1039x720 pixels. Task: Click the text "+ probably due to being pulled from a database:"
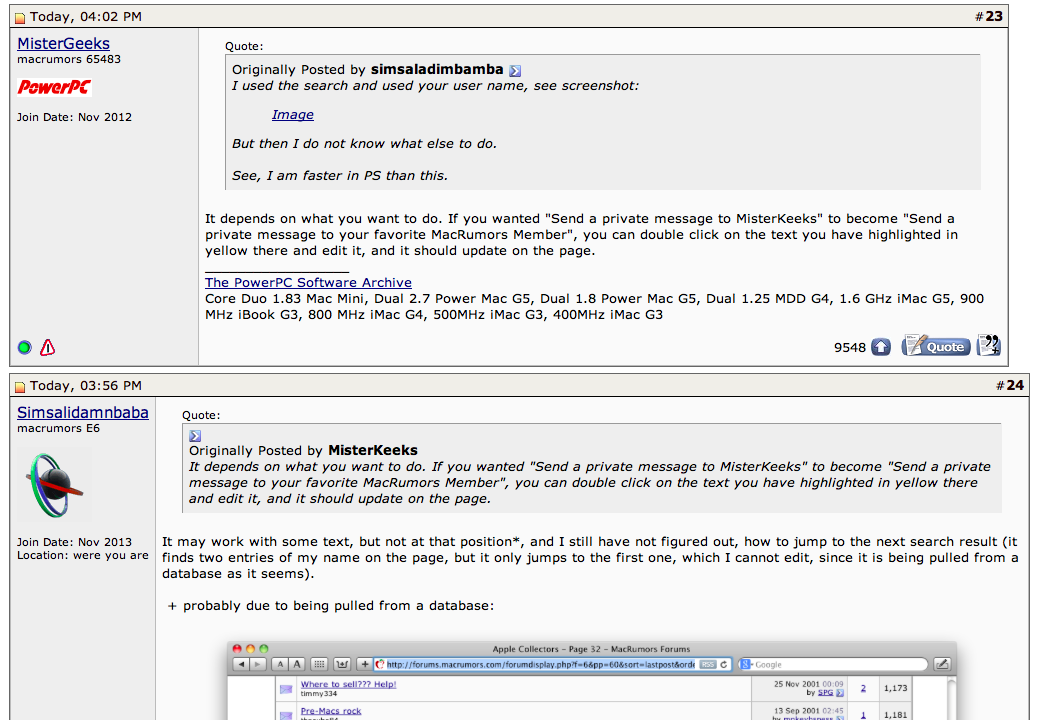331,605
